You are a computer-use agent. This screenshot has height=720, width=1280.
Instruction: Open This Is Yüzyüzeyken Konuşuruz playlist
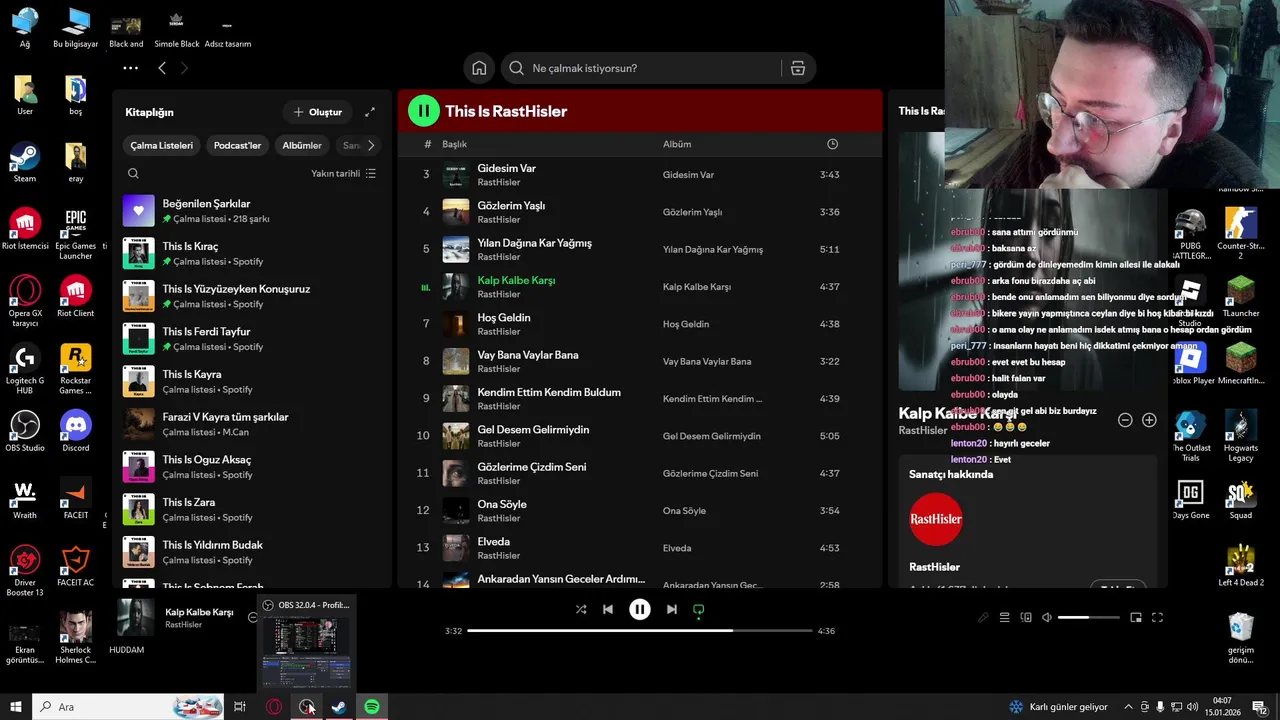(x=252, y=296)
